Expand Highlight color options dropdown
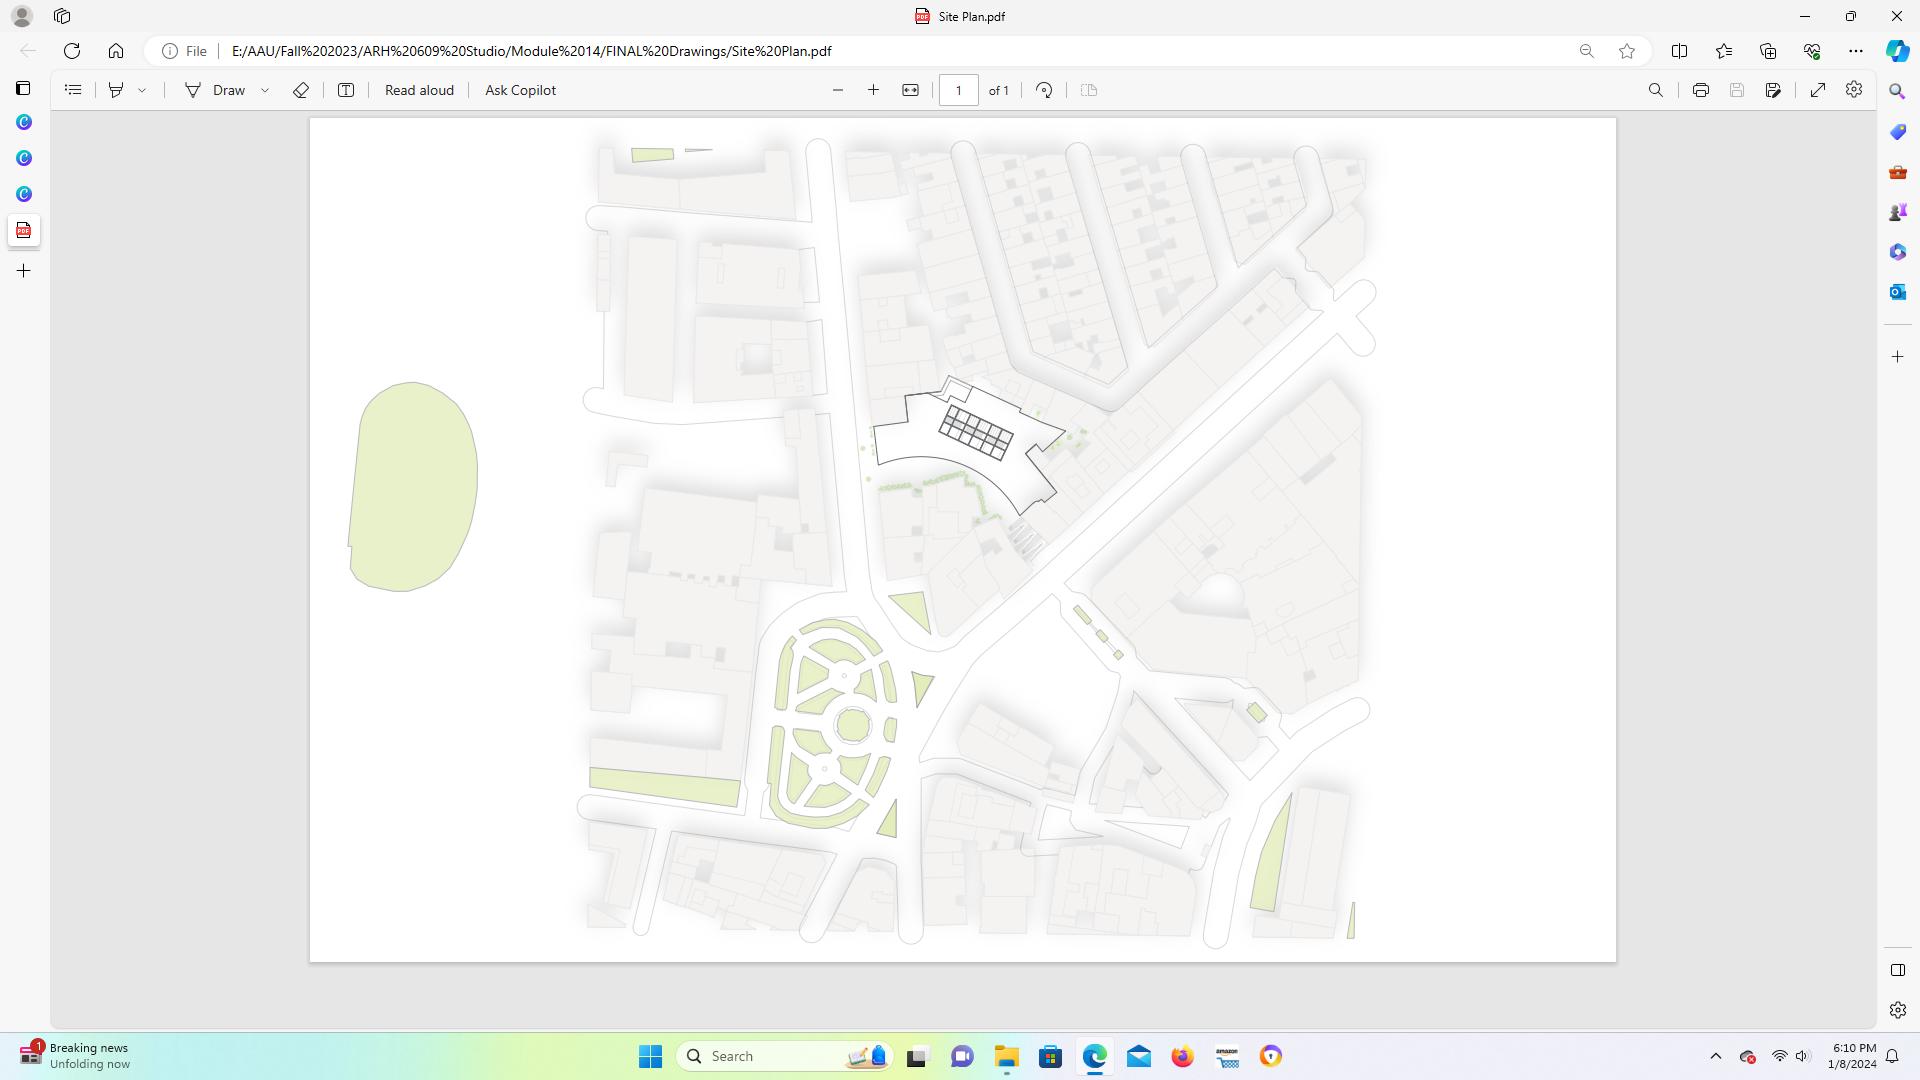The height and width of the screenshot is (1080, 1920). (x=142, y=90)
